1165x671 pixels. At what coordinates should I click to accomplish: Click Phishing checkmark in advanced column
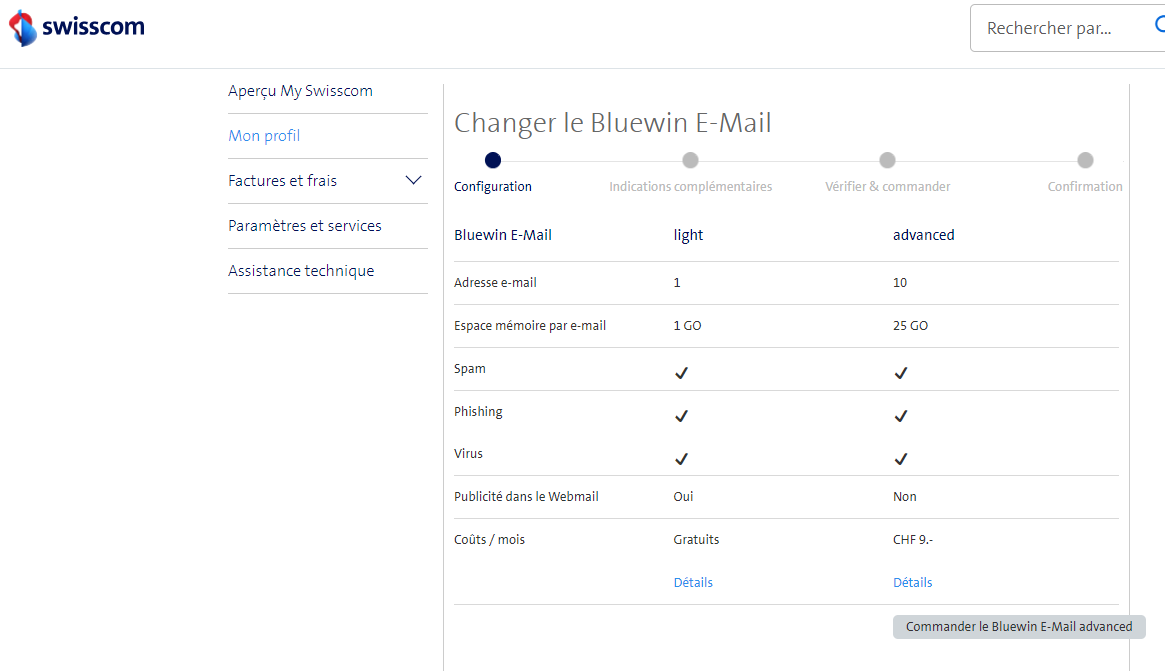pyautogui.click(x=900, y=416)
